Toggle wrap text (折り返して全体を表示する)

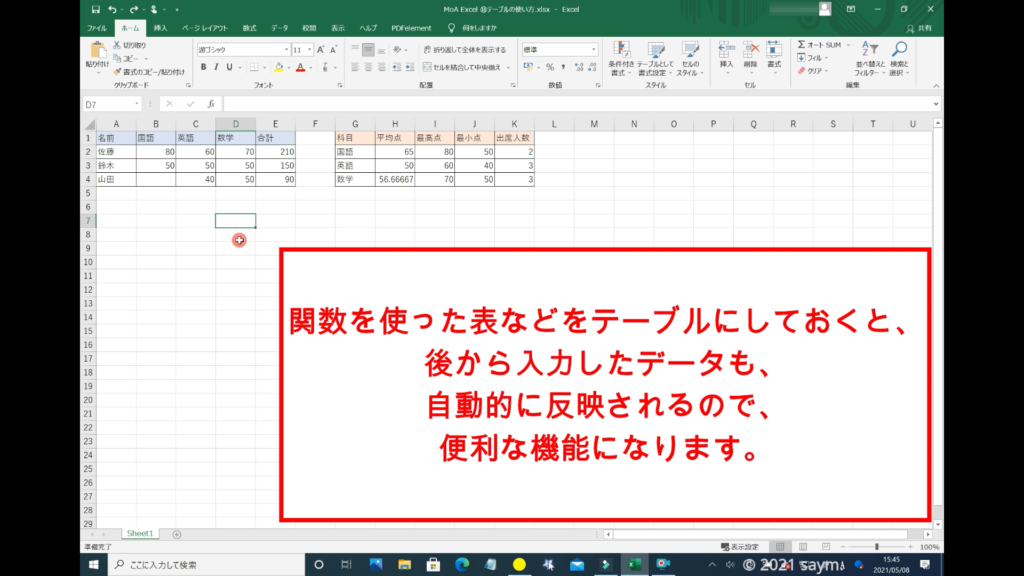463,49
